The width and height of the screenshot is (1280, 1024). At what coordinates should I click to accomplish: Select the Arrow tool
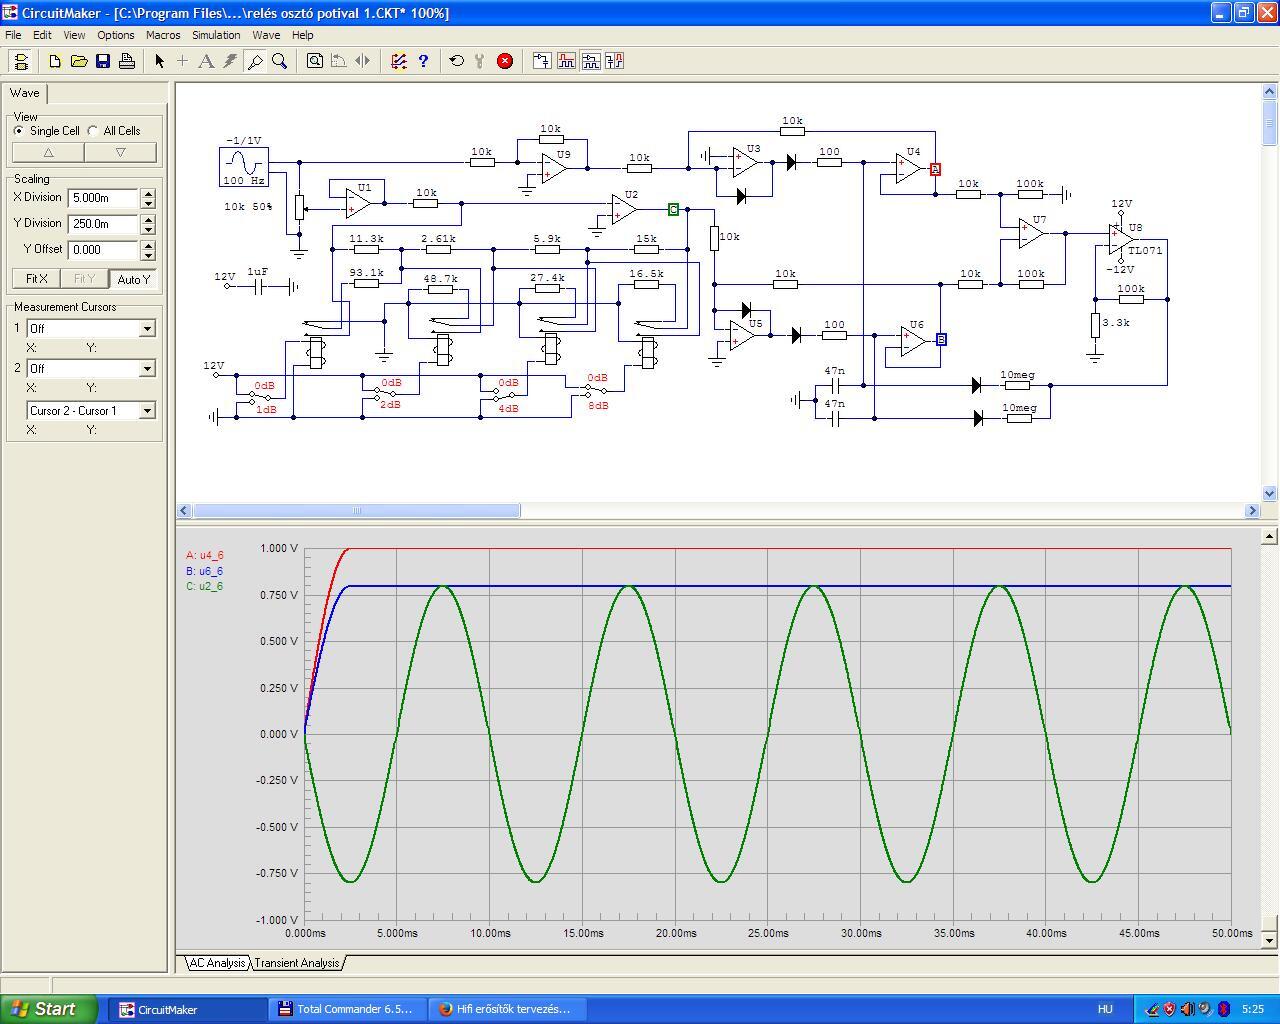coord(159,61)
